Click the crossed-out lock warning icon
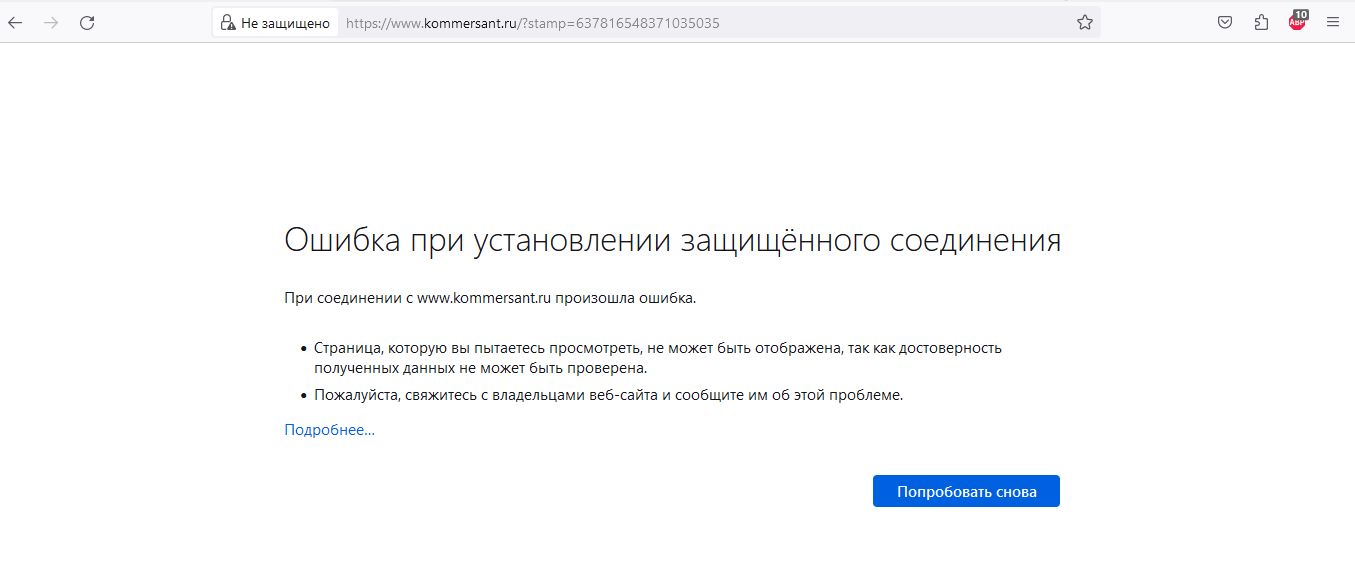1355x570 pixels. point(227,22)
